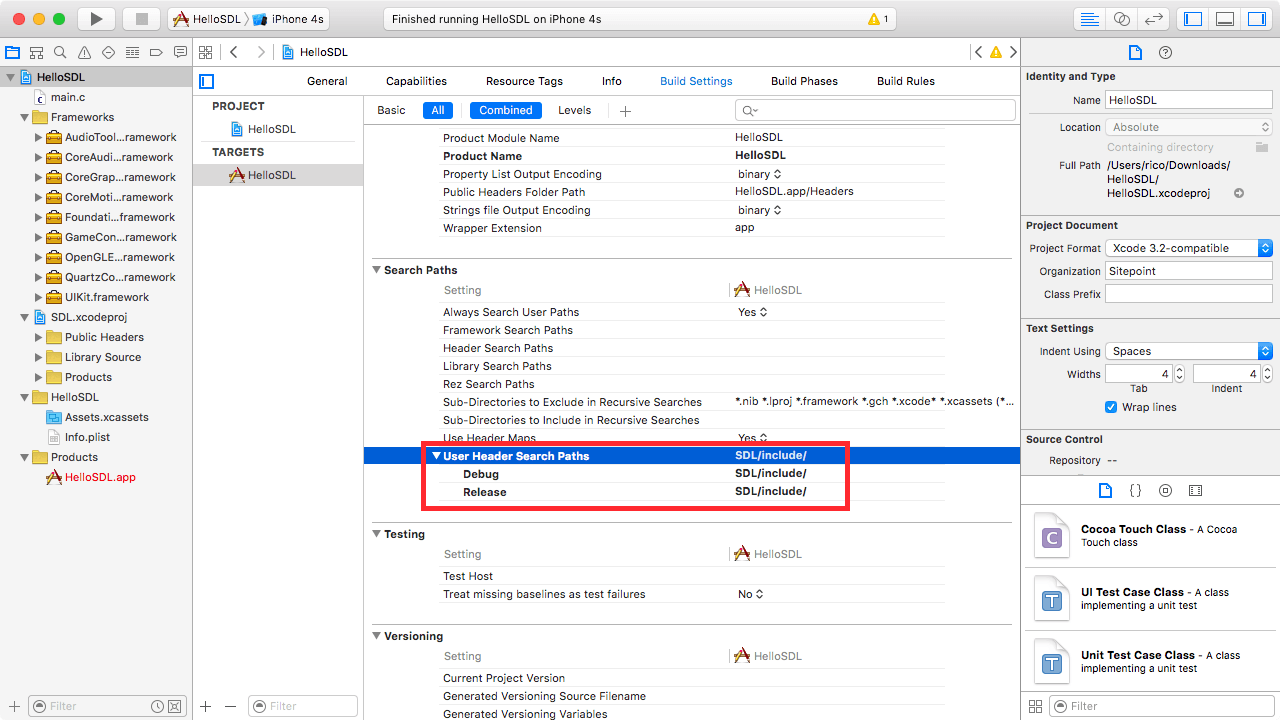The width and height of the screenshot is (1280, 720).
Task: Collapse the Frameworks group
Action: [25, 117]
